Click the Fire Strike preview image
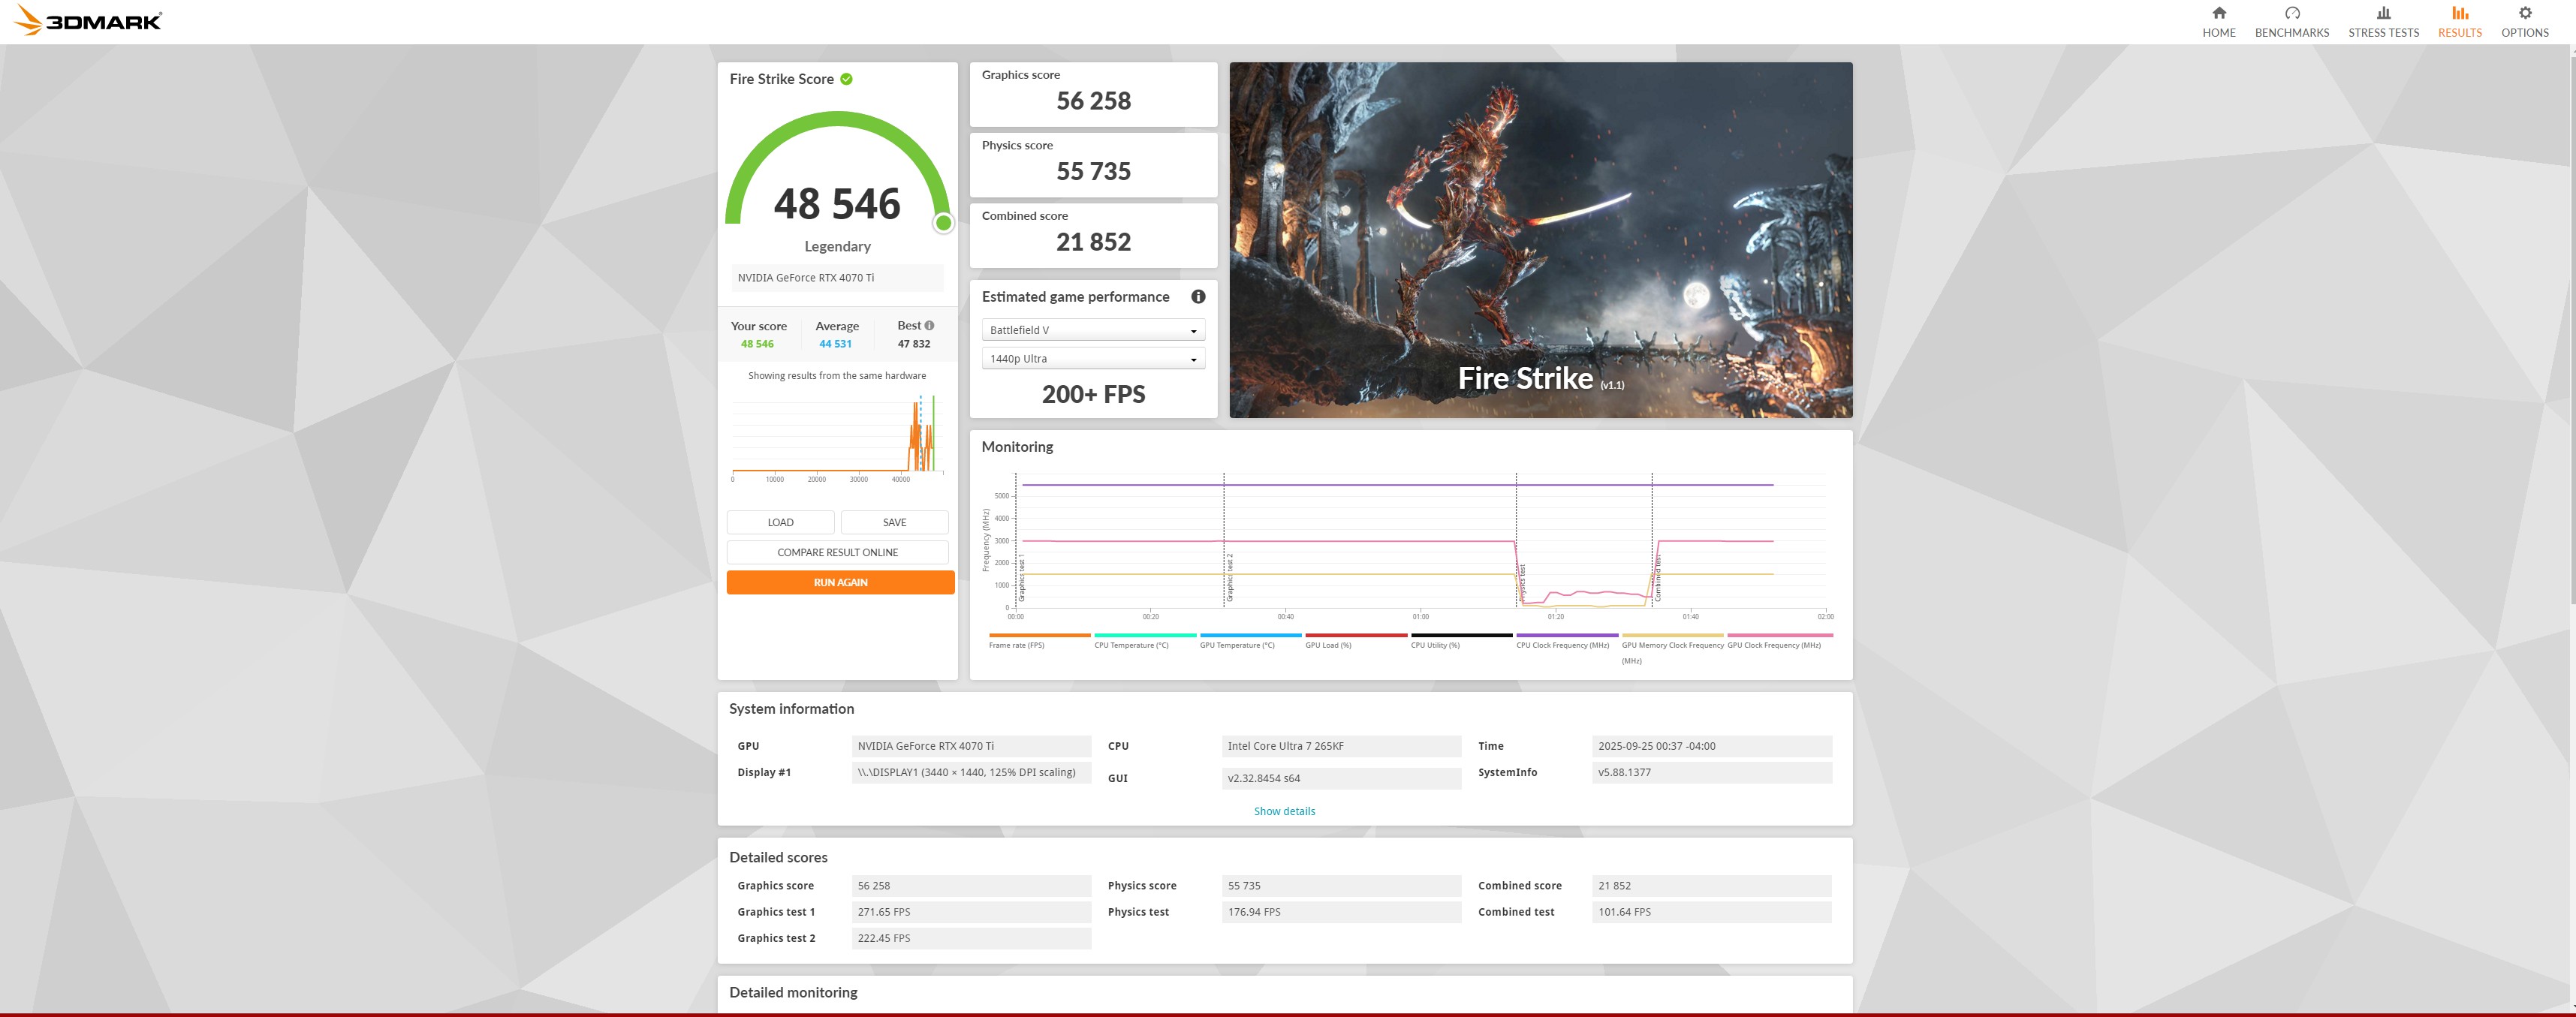The height and width of the screenshot is (1017, 2576). [x=1540, y=240]
